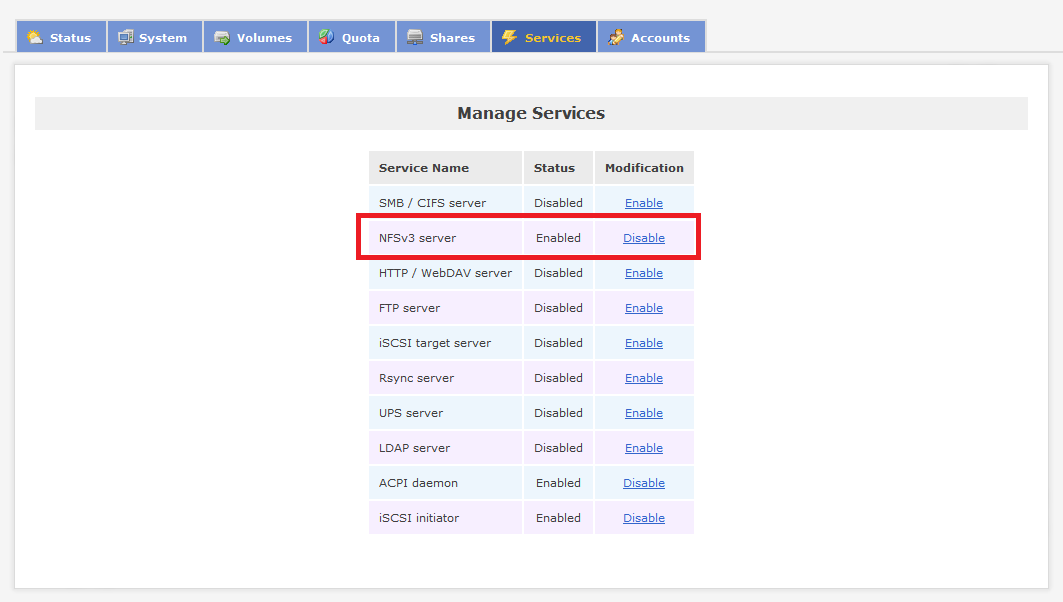
Task: Click the Shares tab drive icon
Action: [415, 37]
